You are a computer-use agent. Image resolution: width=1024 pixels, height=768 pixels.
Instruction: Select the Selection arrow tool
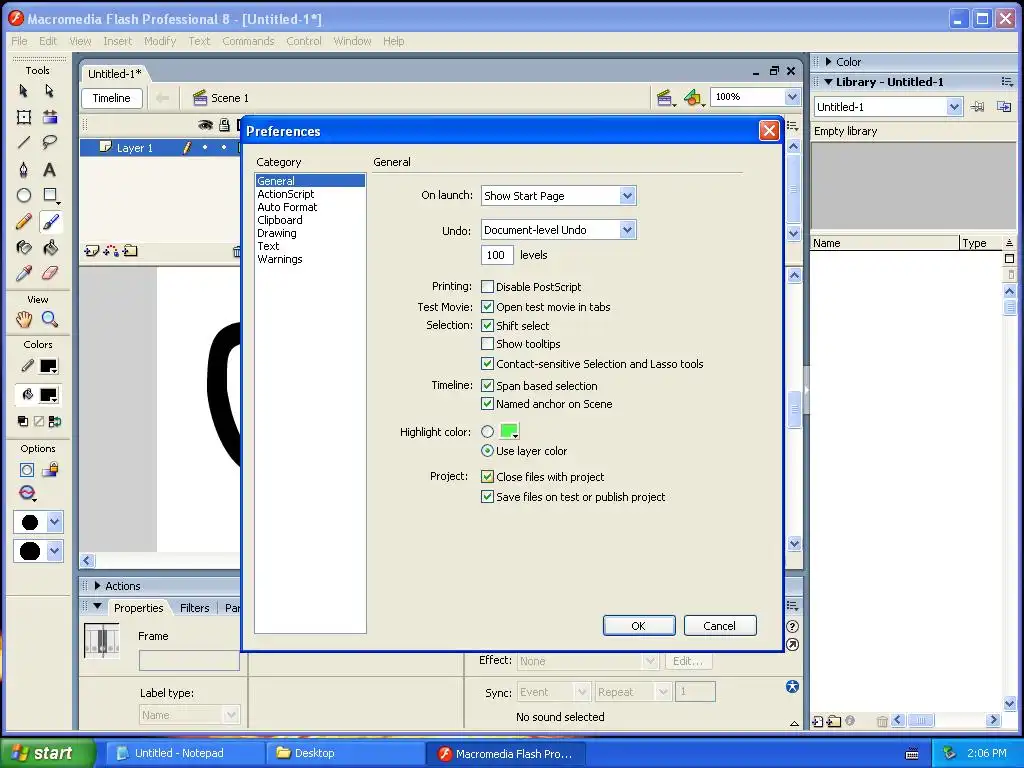[24, 91]
